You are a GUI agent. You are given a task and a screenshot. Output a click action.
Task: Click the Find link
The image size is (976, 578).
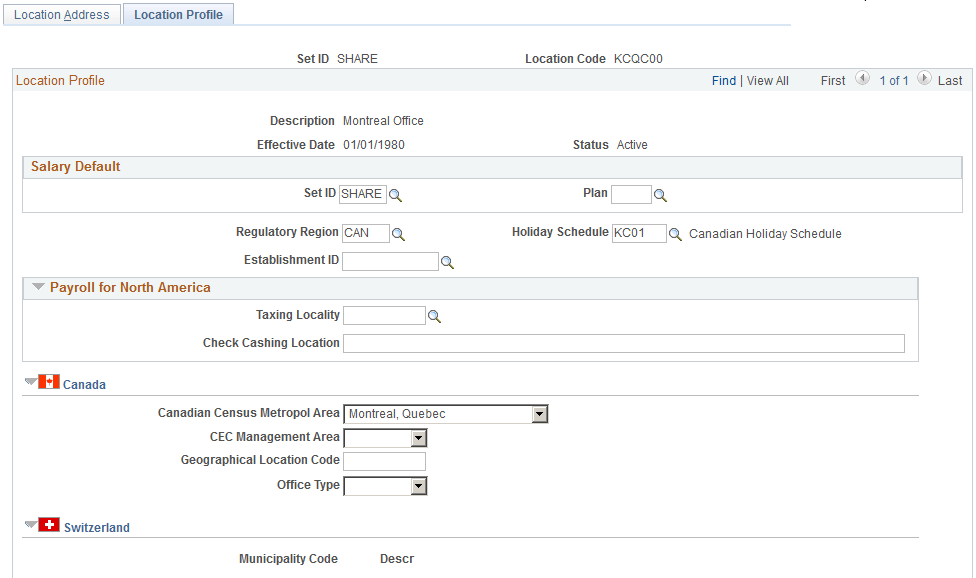(724, 81)
